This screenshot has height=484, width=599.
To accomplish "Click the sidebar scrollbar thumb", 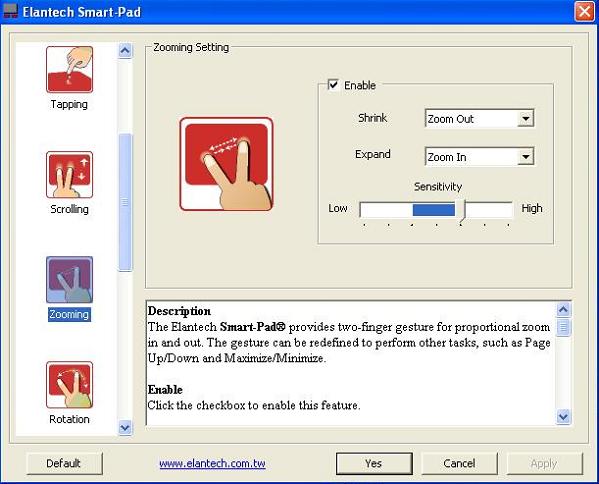I will click(x=125, y=202).
